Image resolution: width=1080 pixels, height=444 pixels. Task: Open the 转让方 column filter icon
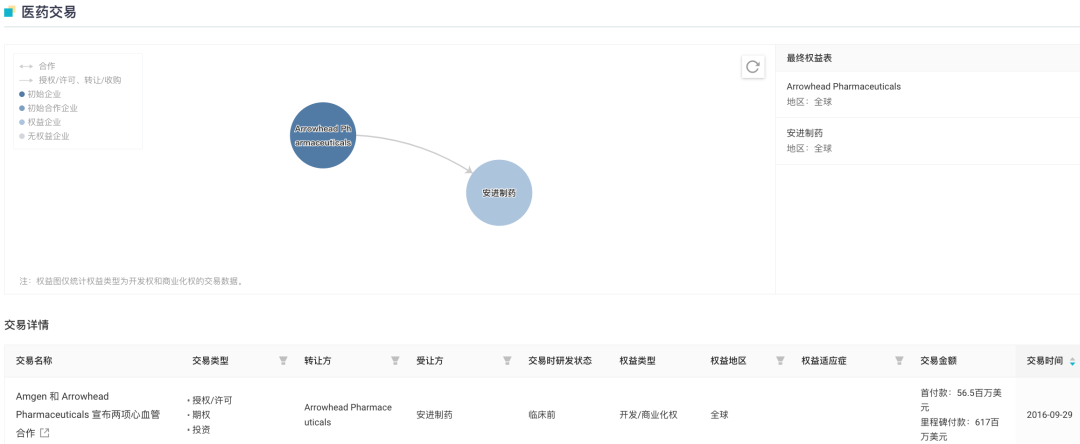coord(395,361)
